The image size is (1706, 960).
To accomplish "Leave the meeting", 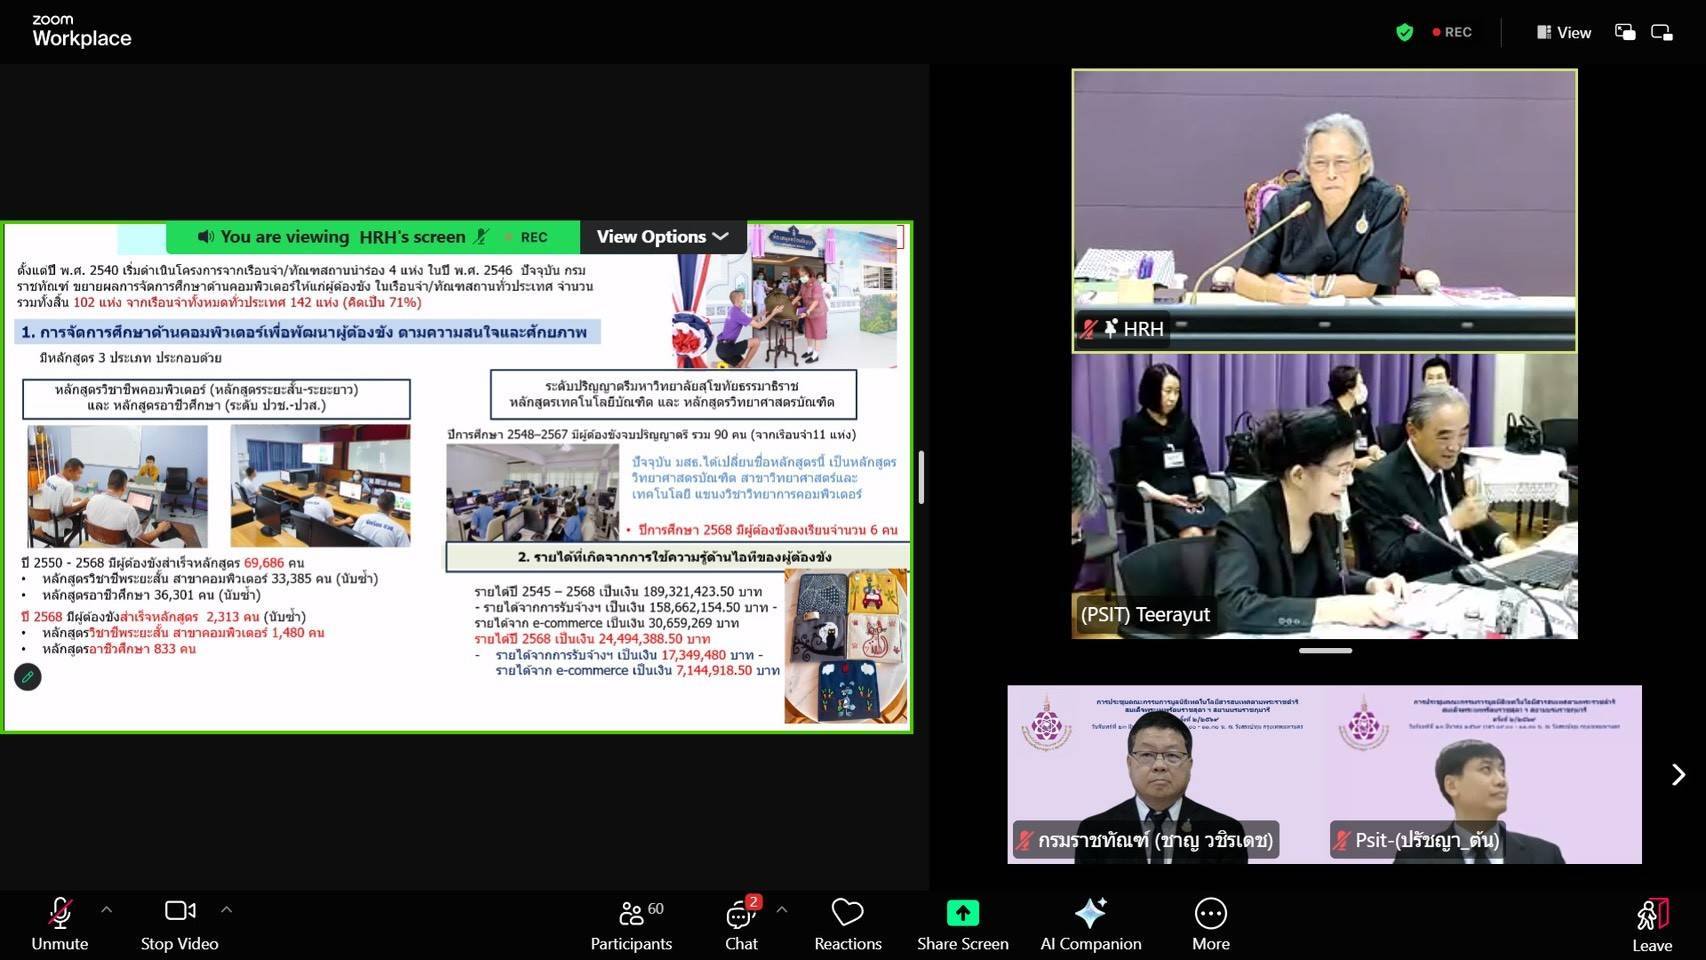I will 1651,924.
